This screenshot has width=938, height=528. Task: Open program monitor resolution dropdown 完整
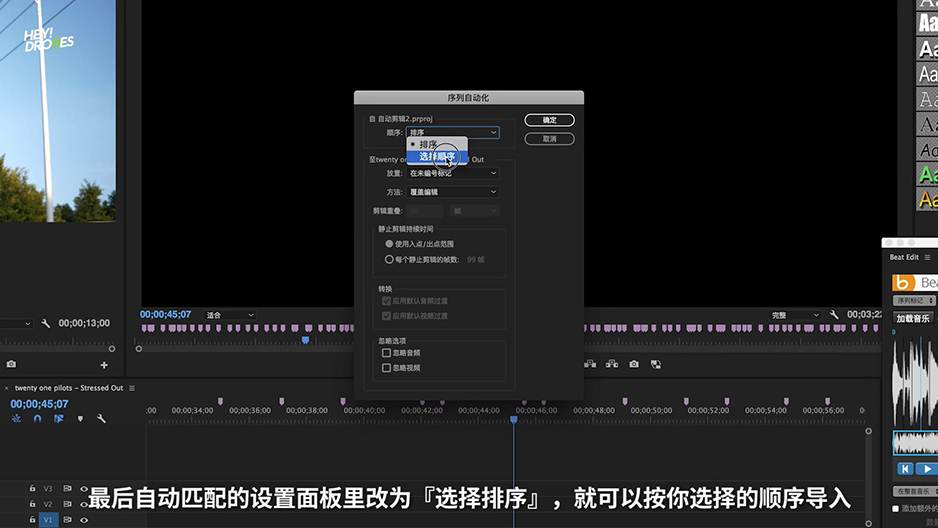coord(795,315)
